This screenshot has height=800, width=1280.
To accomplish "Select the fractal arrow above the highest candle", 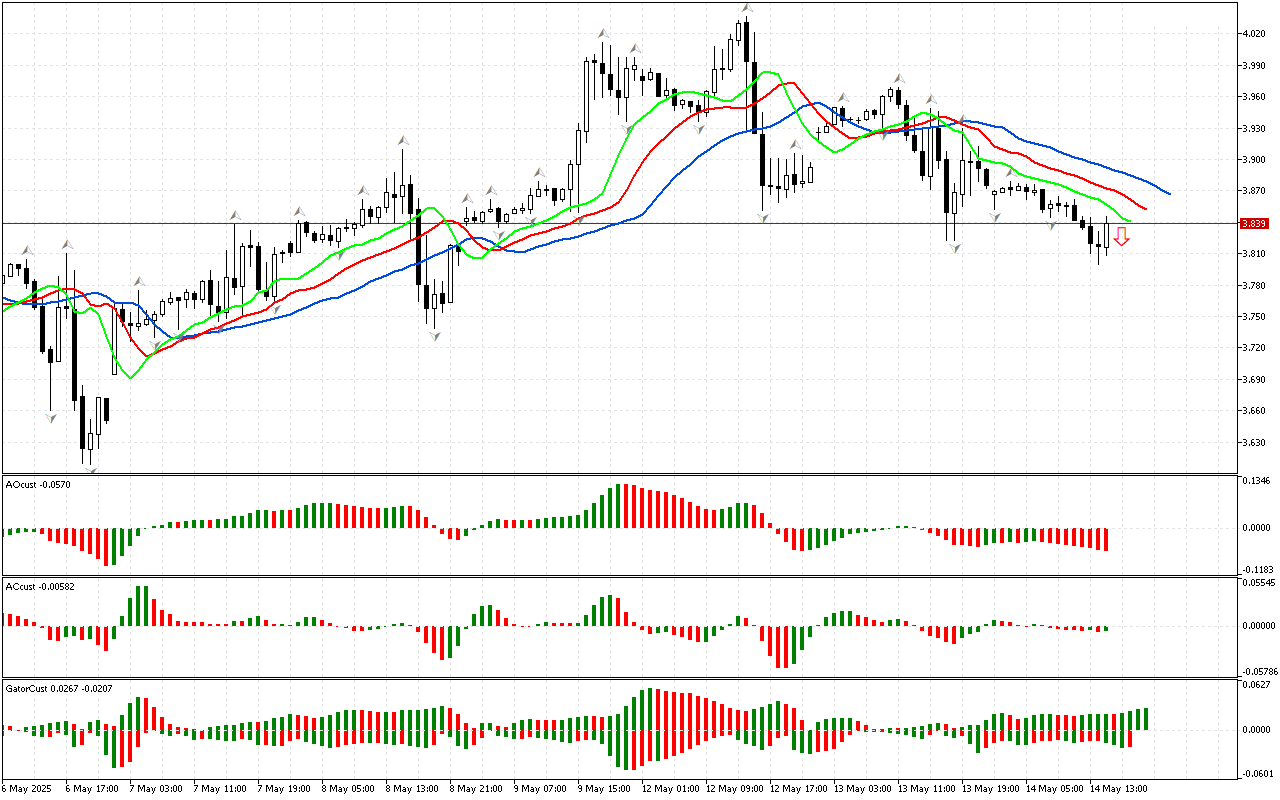I will (746, 8).
